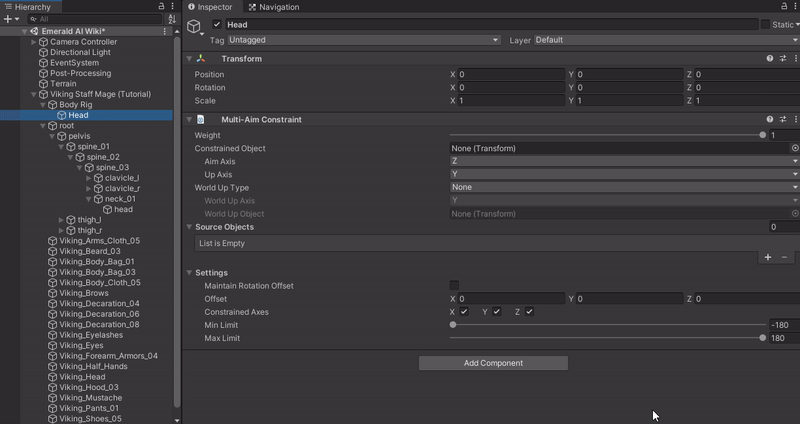This screenshot has height=424, width=800.
Task: Uncheck the X Constrained Axes checkbox
Action: pyautogui.click(x=464, y=312)
